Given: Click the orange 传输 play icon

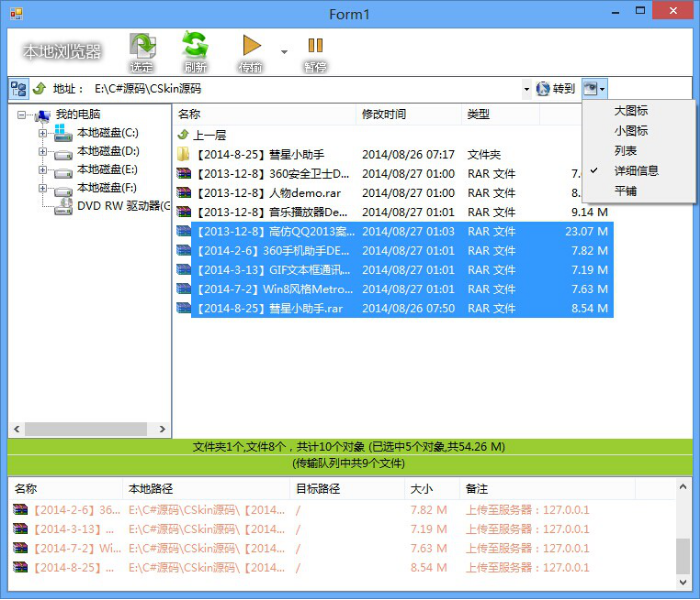Looking at the screenshot, I should click(x=251, y=46).
